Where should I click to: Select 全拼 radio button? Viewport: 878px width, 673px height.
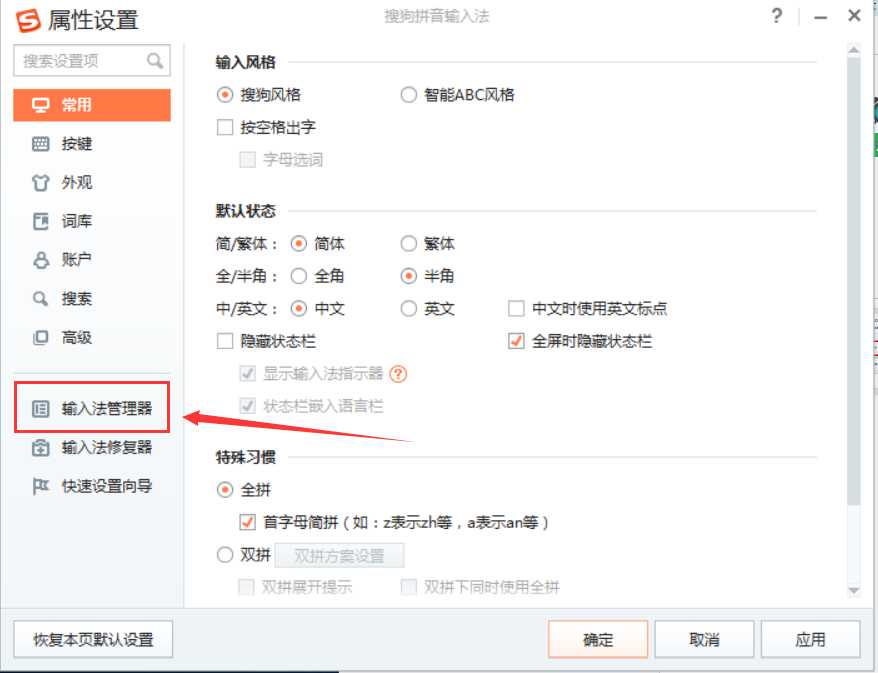click(x=225, y=490)
